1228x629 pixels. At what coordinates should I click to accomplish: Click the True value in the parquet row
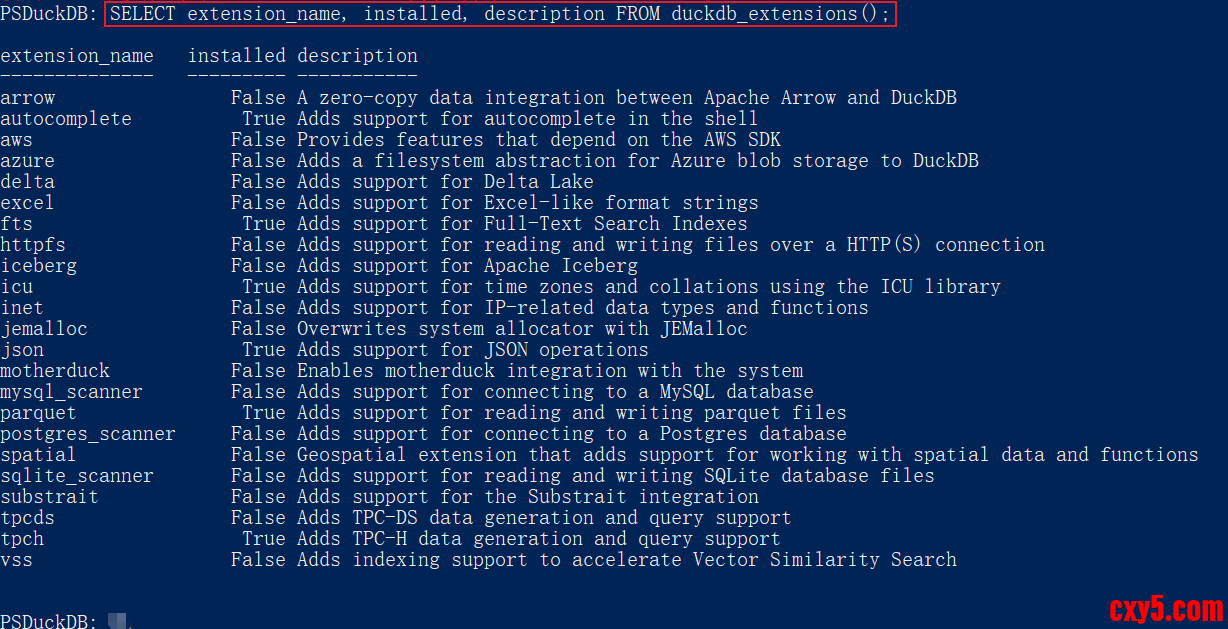point(264,413)
